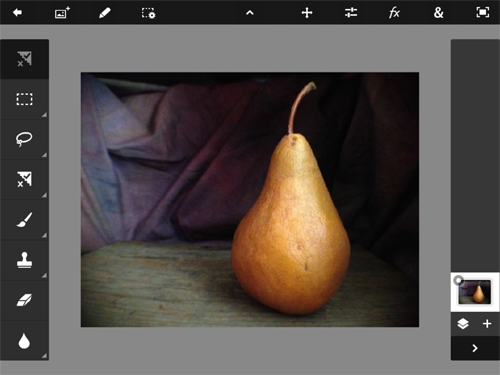This screenshot has height=375, width=500.
Task: Open the fx effects menu
Action: [x=394, y=13]
